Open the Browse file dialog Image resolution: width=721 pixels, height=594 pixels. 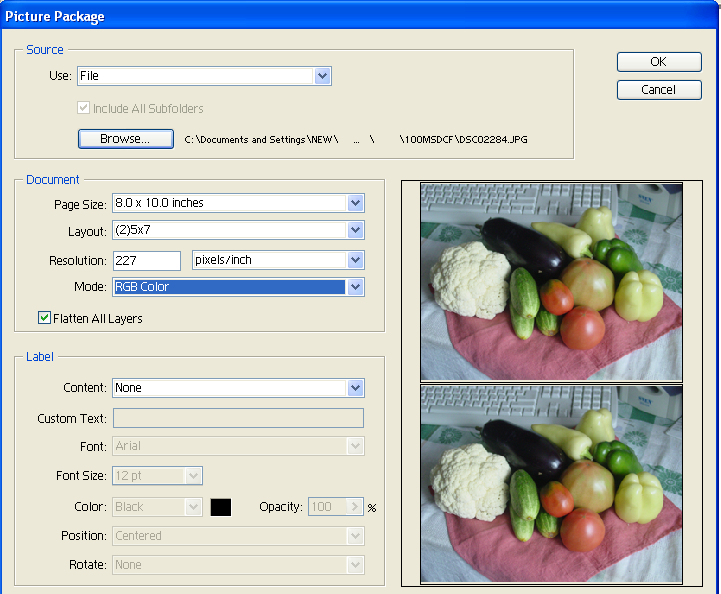[126, 139]
